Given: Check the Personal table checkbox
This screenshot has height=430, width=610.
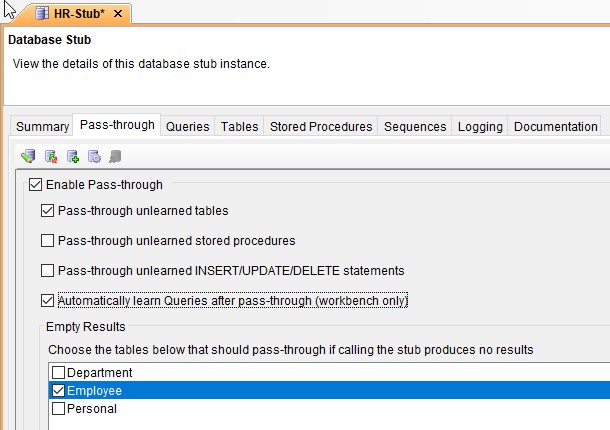Looking at the screenshot, I should point(58,409).
